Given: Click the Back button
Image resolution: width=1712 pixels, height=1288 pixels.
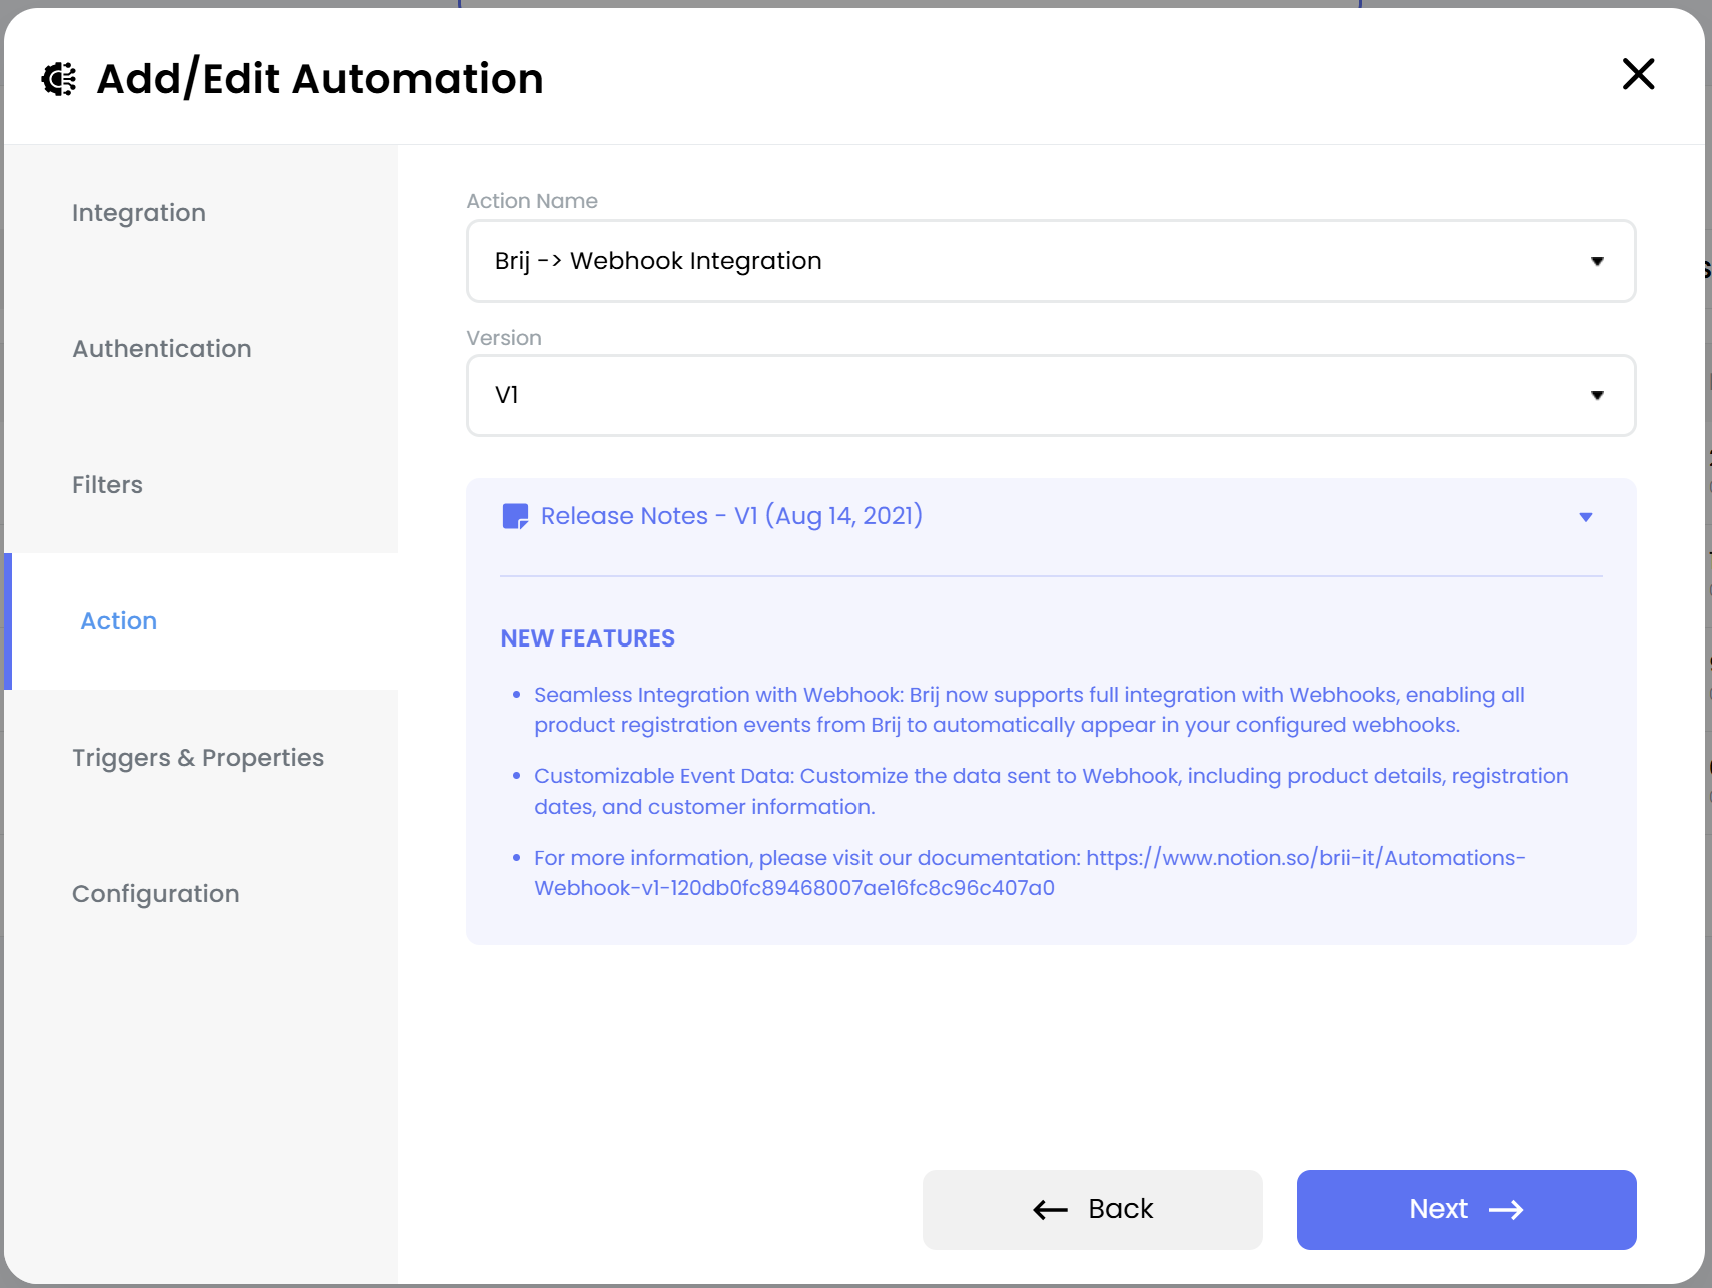Looking at the screenshot, I should tap(1092, 1210).
